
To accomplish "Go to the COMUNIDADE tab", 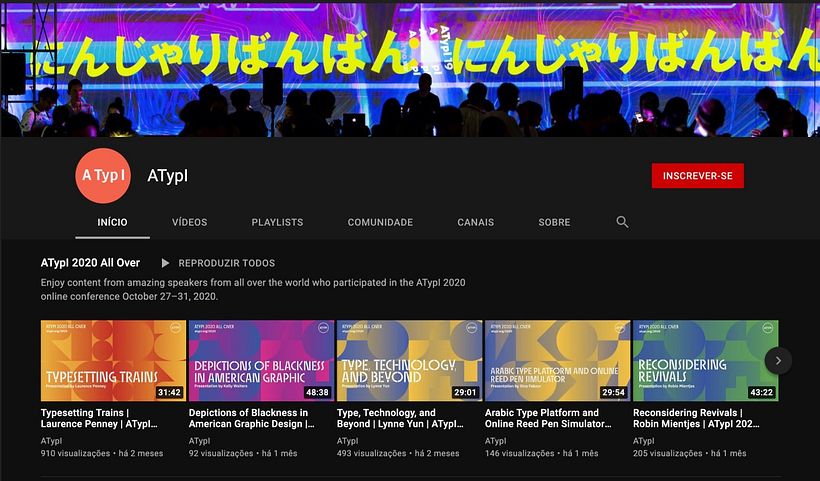I will [x=380, y=222].
